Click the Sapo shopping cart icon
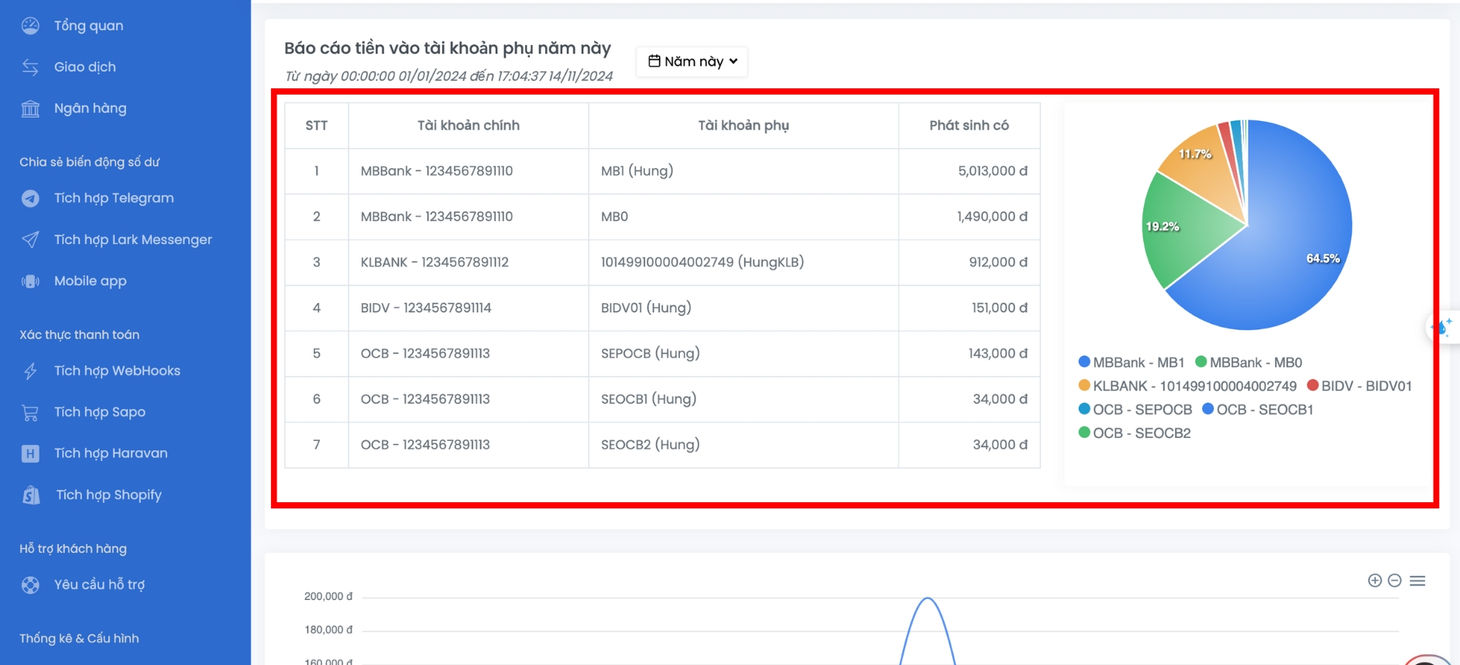Viewport: 1460px width, 665px height. coord(31,412)
